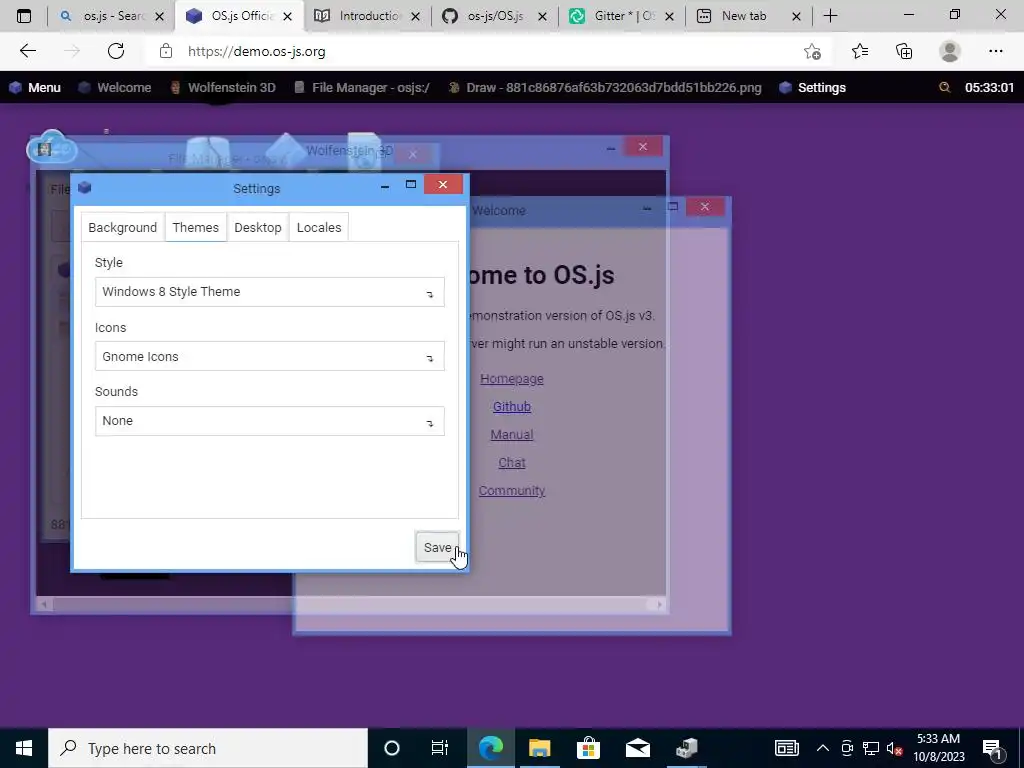
Task: Open the browser Favorites list
Action: 859,51
